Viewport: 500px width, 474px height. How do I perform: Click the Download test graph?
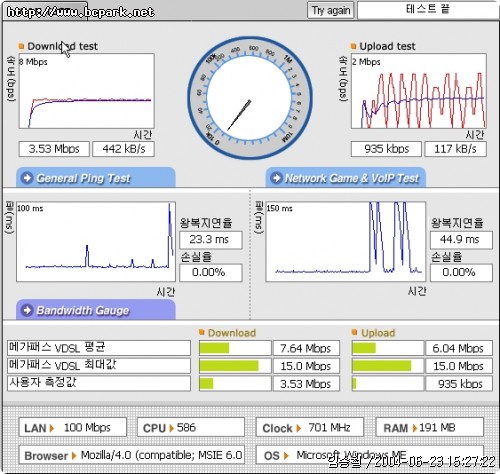87,91
